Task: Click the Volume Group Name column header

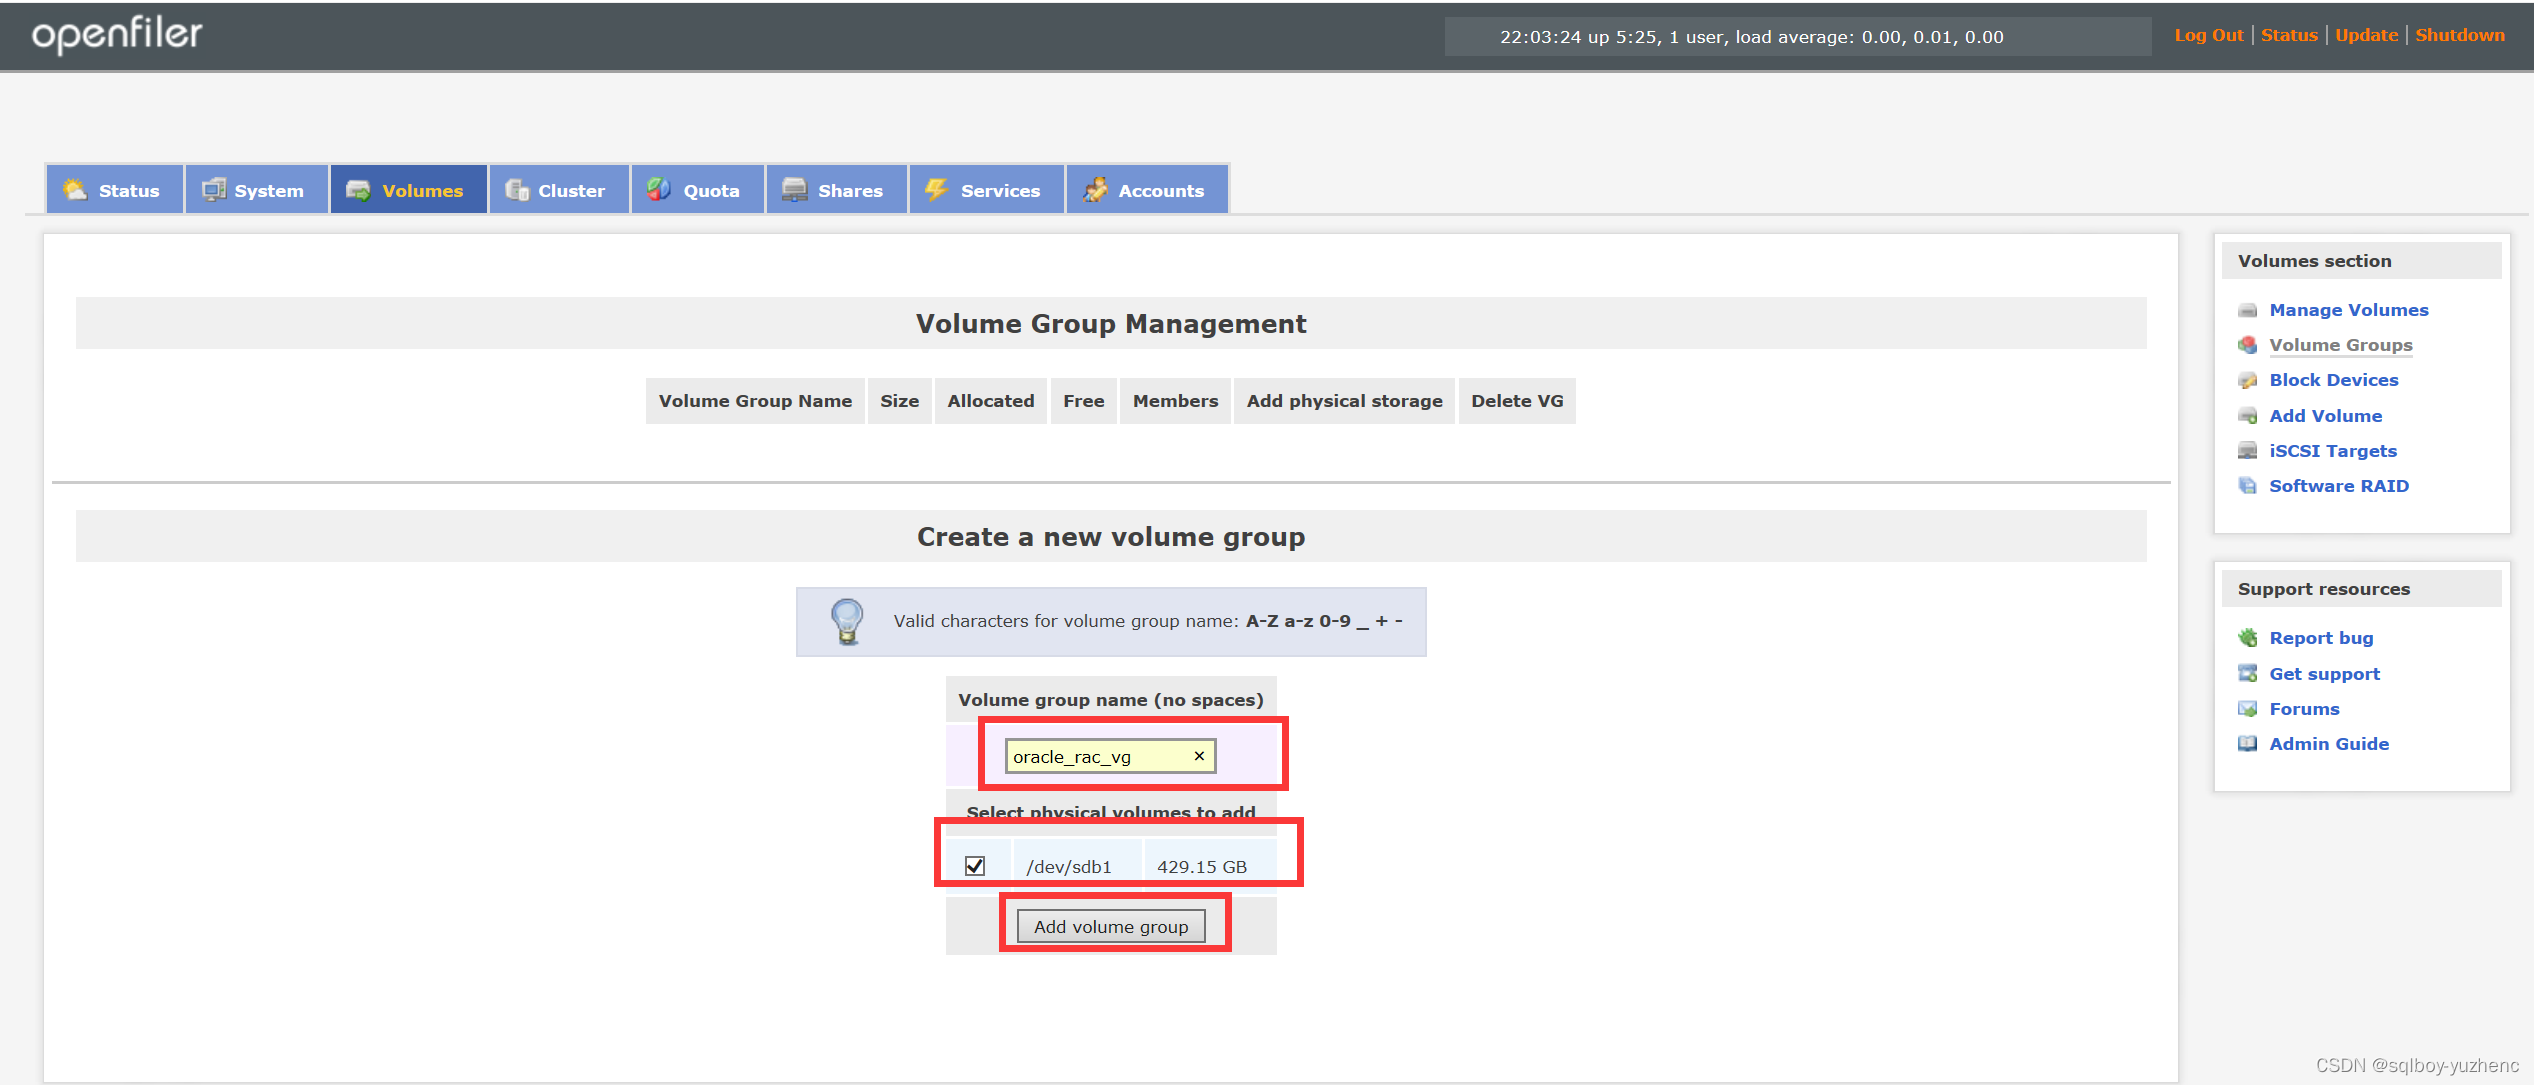Action: (x=755, y=401)
